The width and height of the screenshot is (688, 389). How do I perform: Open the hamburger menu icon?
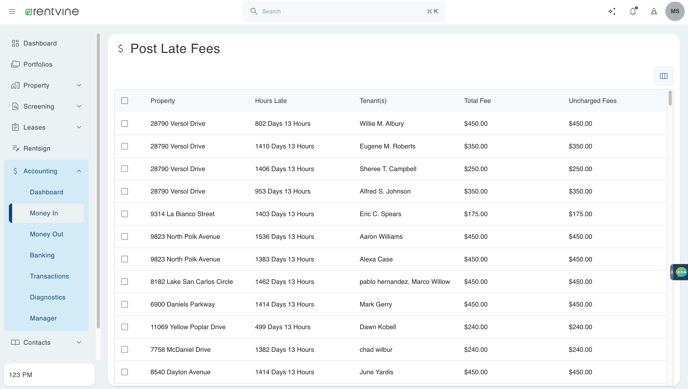click(x=12, y=11)
